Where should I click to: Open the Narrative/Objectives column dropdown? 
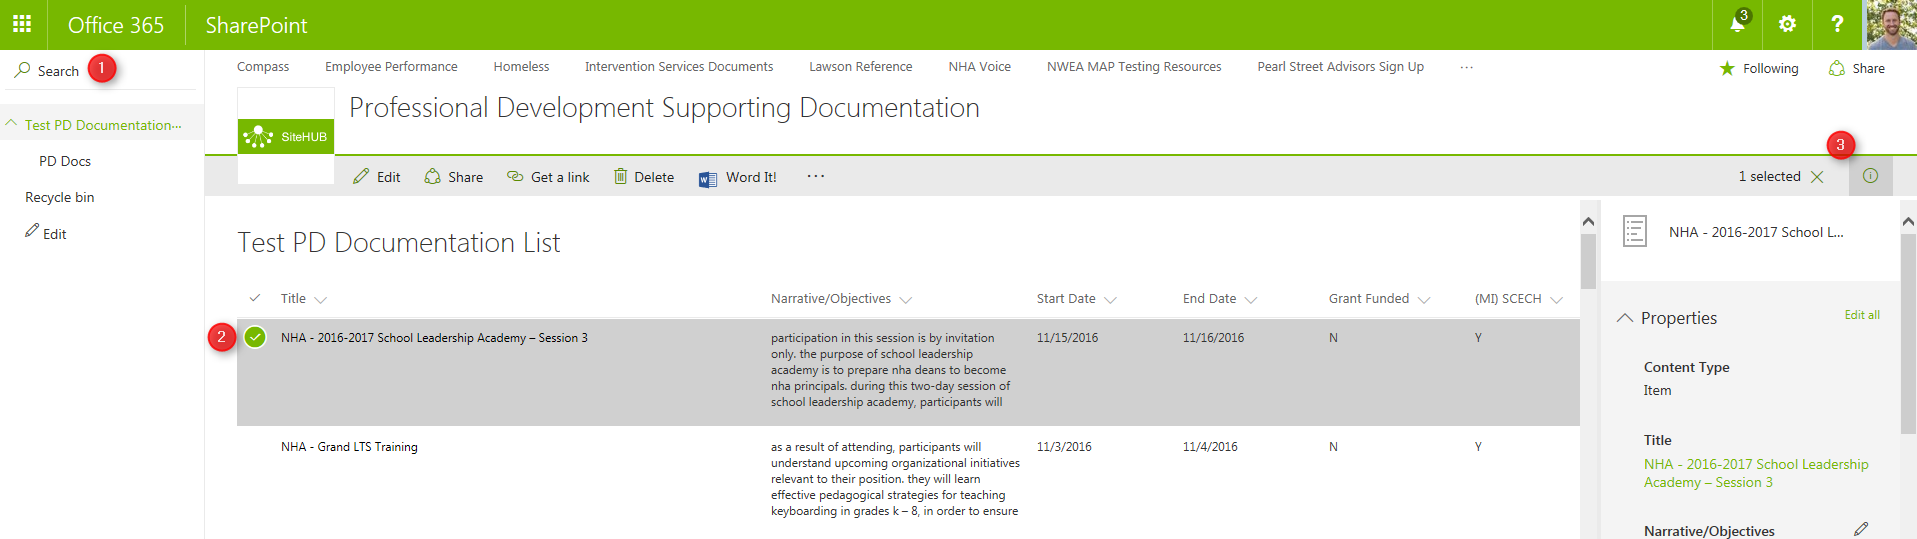[x=905, y=299]
